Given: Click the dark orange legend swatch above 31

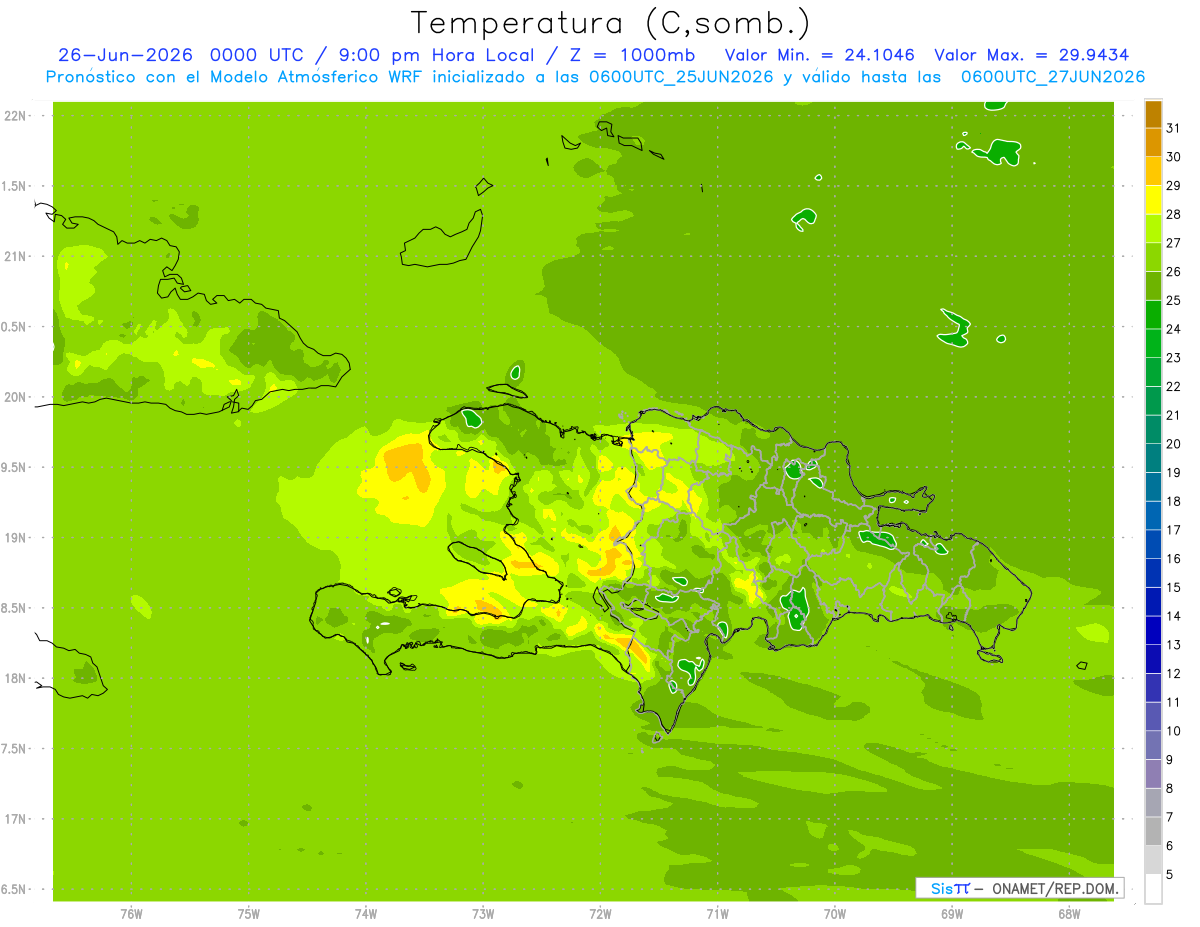Looking at the screenshot, I should coord(1153,114).
